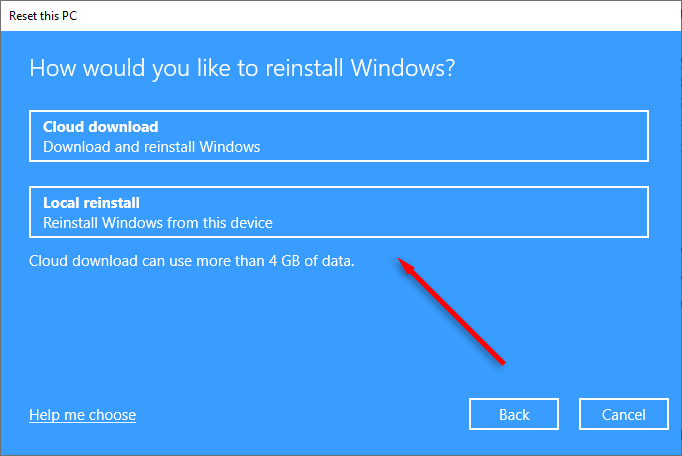Click the middle of the red arrow

[x=452, y=311]
